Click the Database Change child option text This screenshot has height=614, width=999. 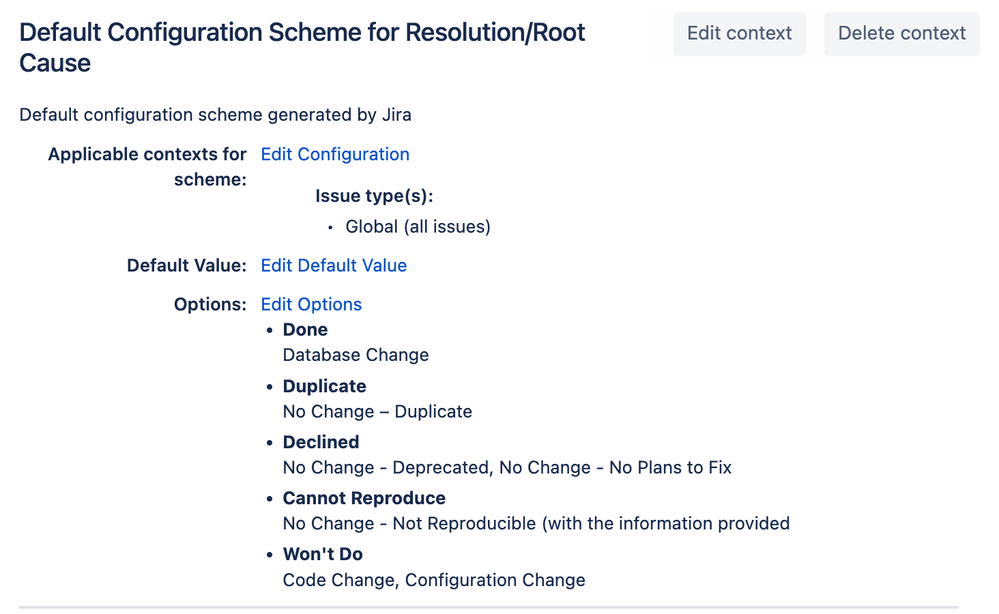tap(356, 355)
